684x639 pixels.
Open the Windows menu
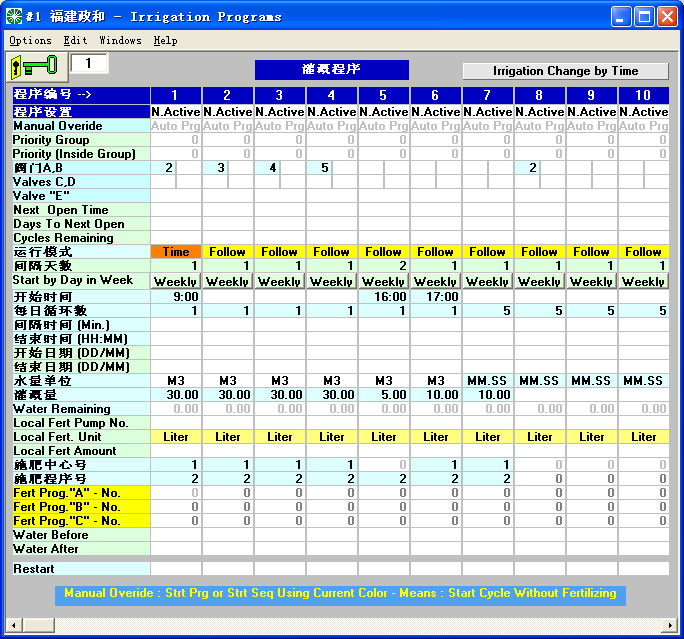(120, 41)
